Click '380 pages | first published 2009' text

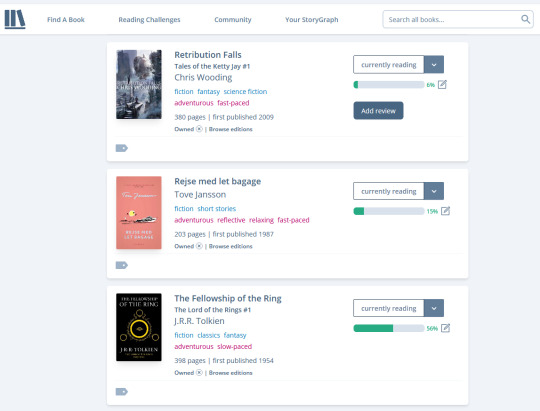(224, 117)
